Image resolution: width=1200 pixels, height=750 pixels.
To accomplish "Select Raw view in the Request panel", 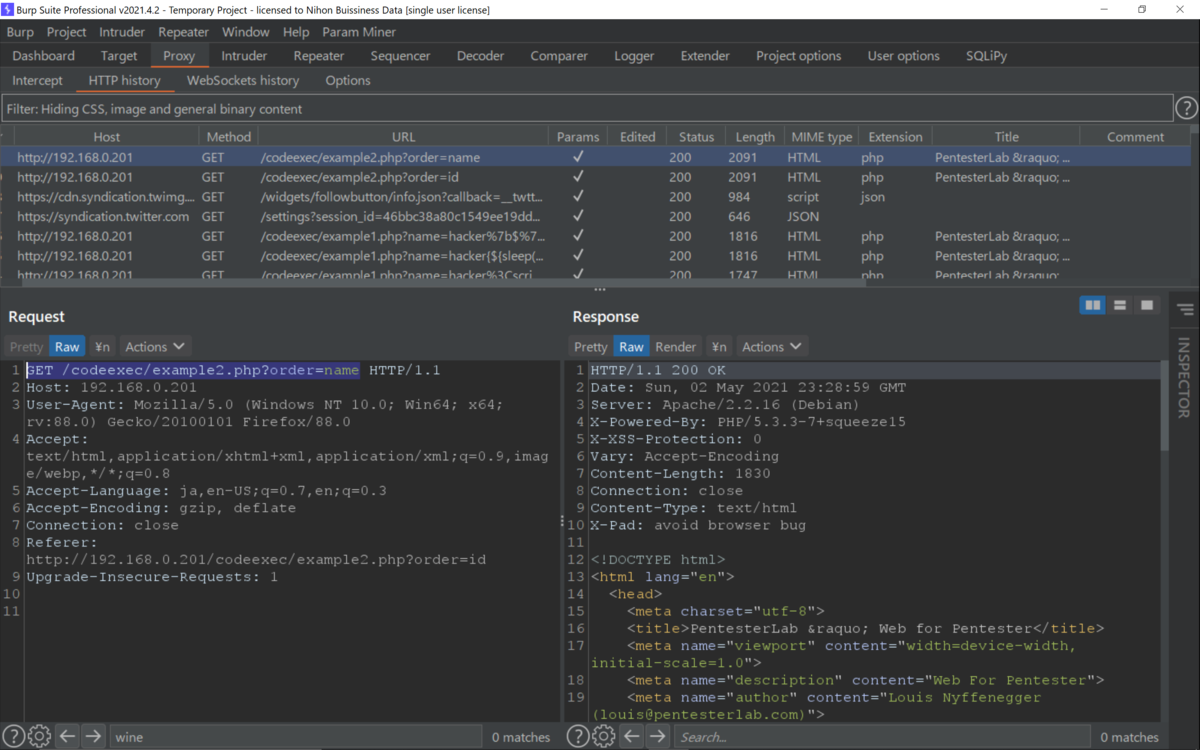I will click(x=67, y=347).
